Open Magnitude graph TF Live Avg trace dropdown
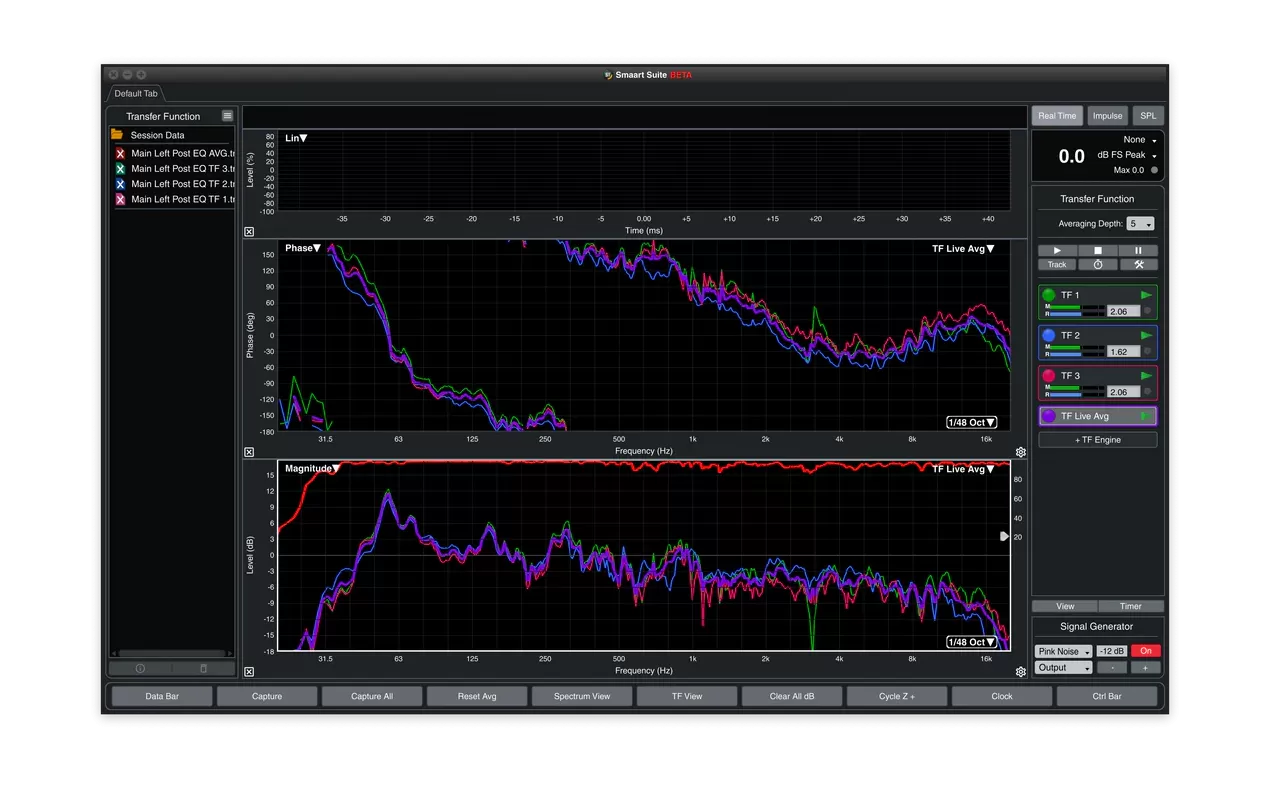The width and height of the screenshot is (1270, 785). [964, 468]
